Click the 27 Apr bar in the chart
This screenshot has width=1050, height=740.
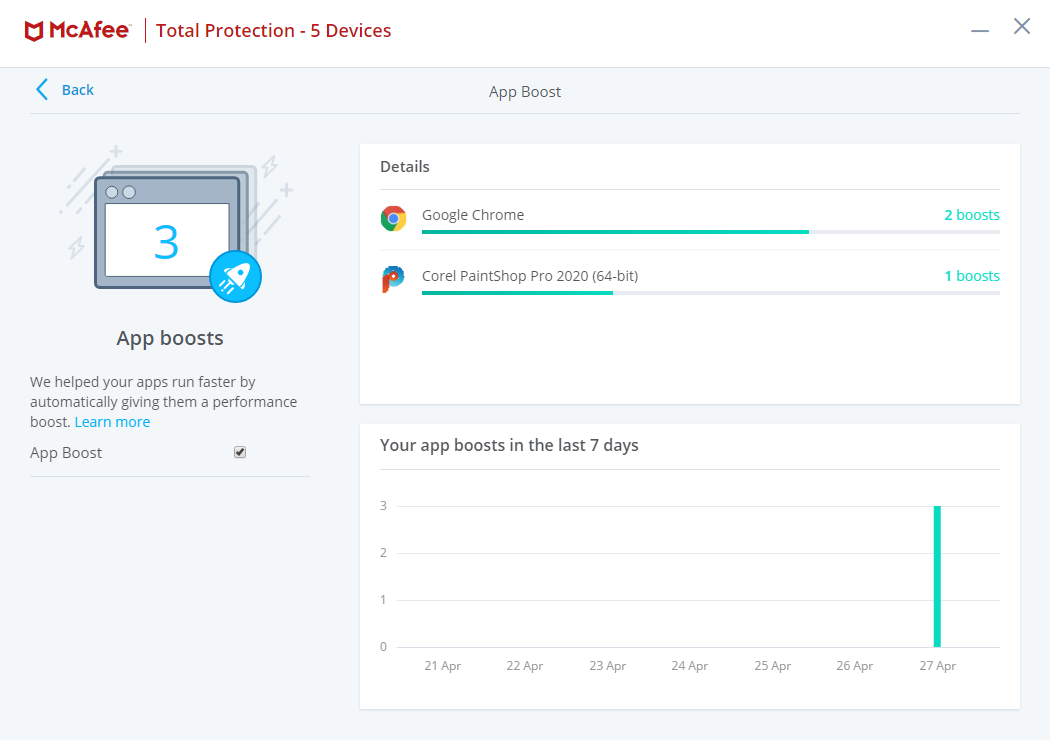click(938, 577)
